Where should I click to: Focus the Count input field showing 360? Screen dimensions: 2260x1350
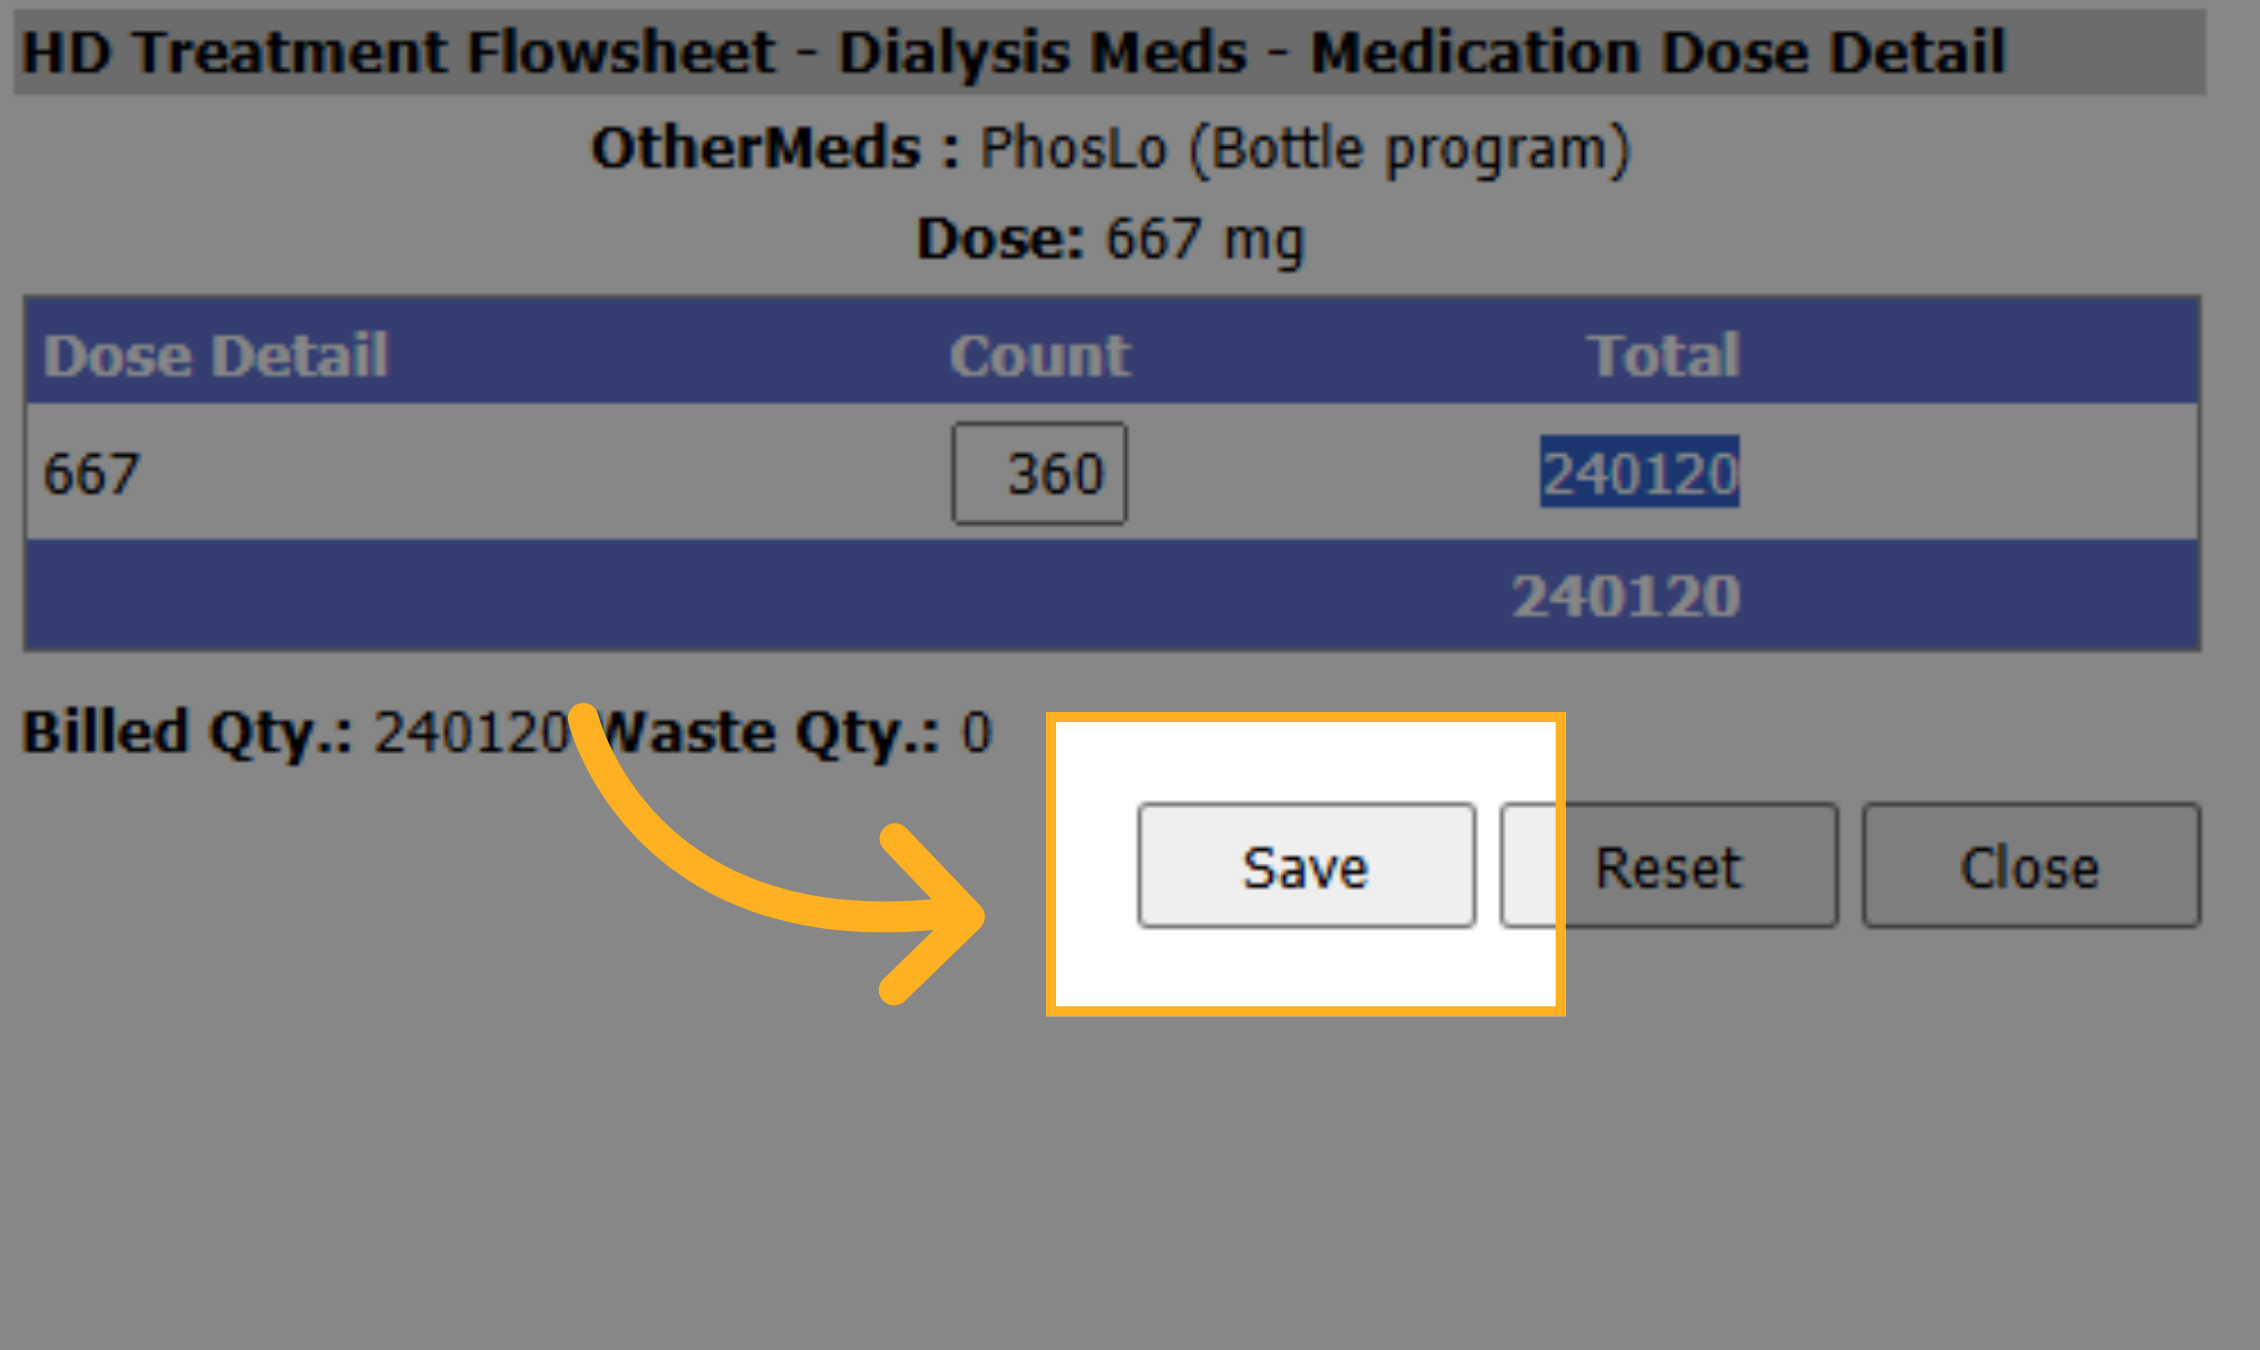point(1039,473)
